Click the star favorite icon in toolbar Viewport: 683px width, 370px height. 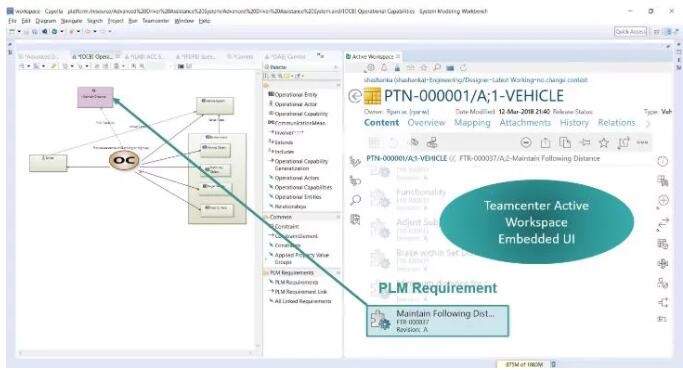pos(604,143)
